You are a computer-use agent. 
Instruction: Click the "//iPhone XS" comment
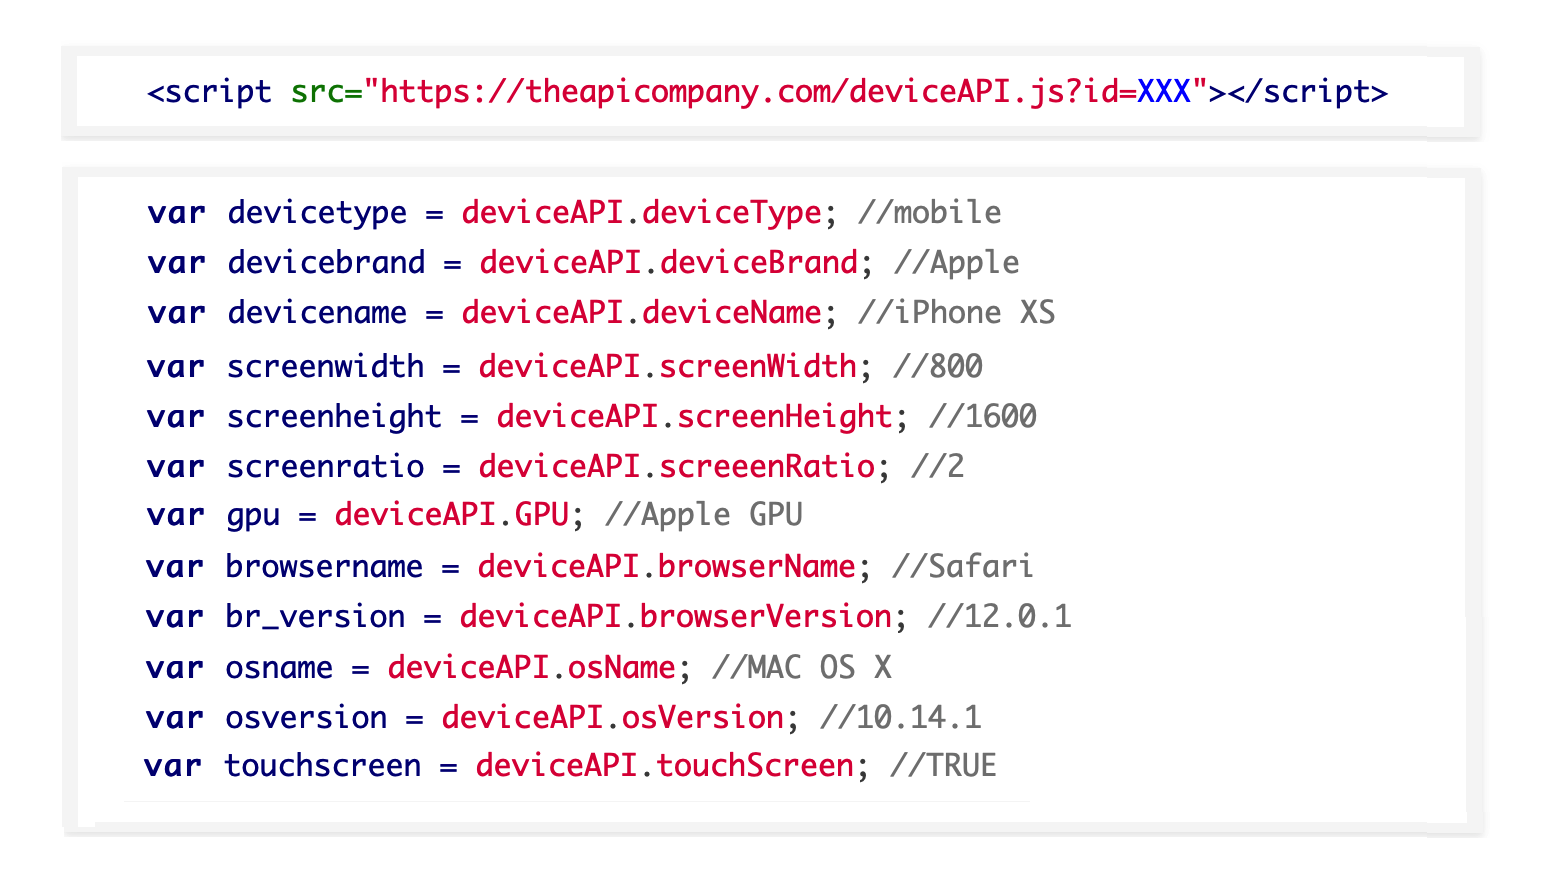point(957,313)
